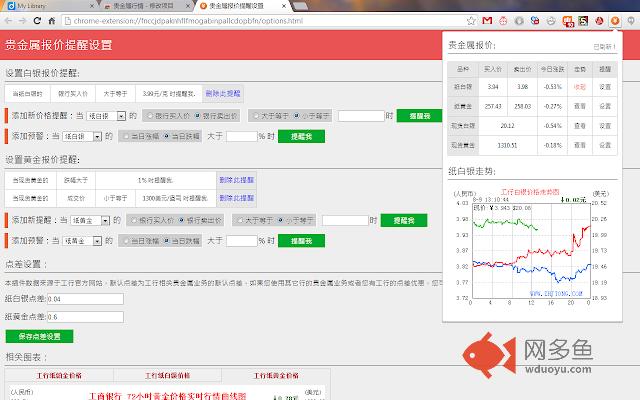Switch to the My Library tab
Viewport: 640px width, 400px height.
49,6
